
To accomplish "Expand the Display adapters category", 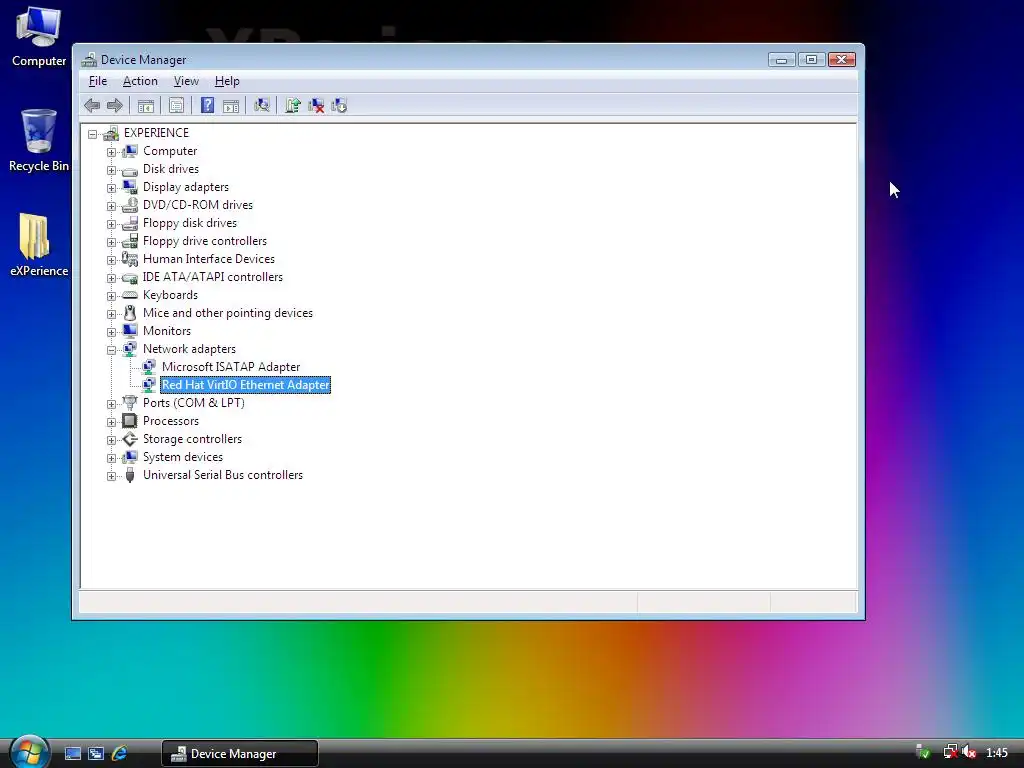I will pyautogui.click(x=112, y=188).
